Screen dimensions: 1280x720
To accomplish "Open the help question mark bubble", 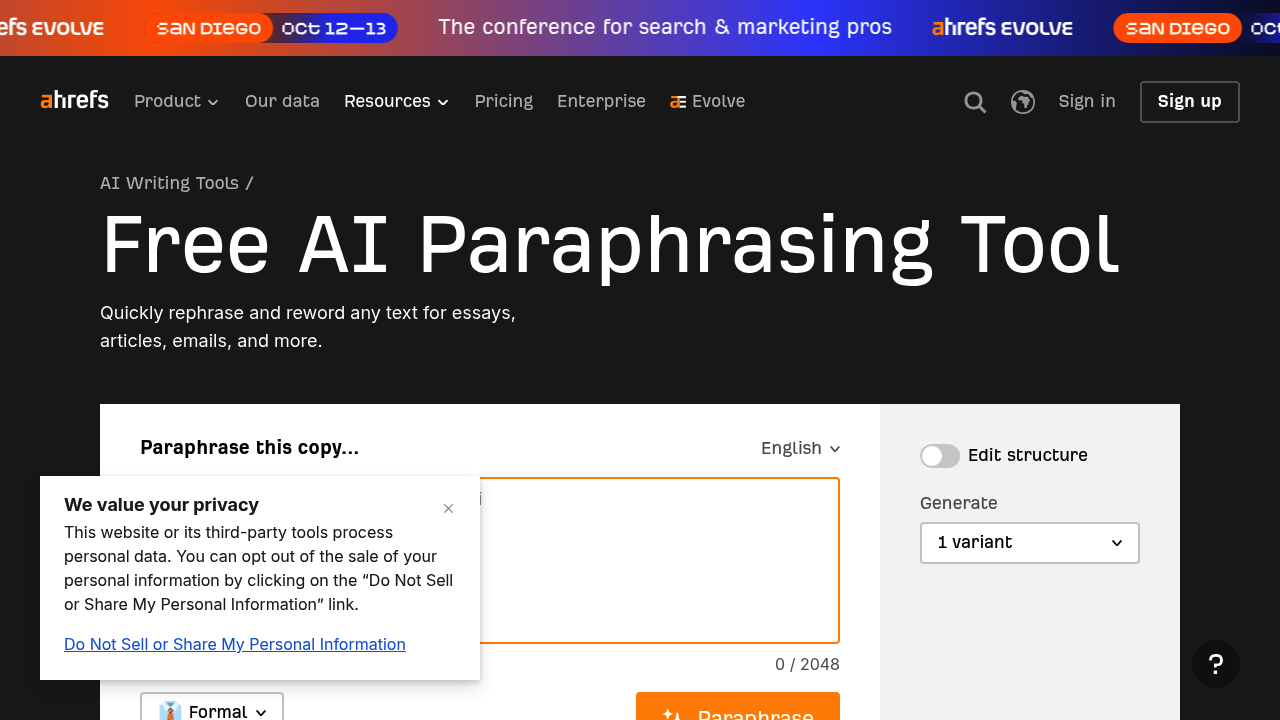I will tap(1216, 664).
